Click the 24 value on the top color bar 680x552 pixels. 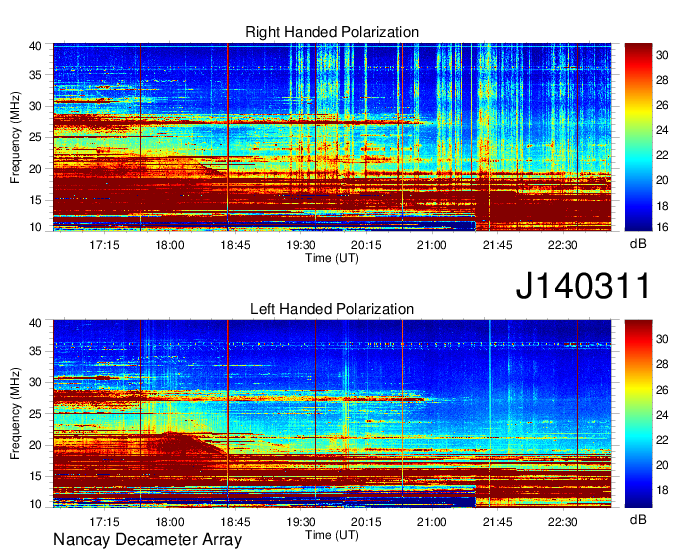coord(662,130)
